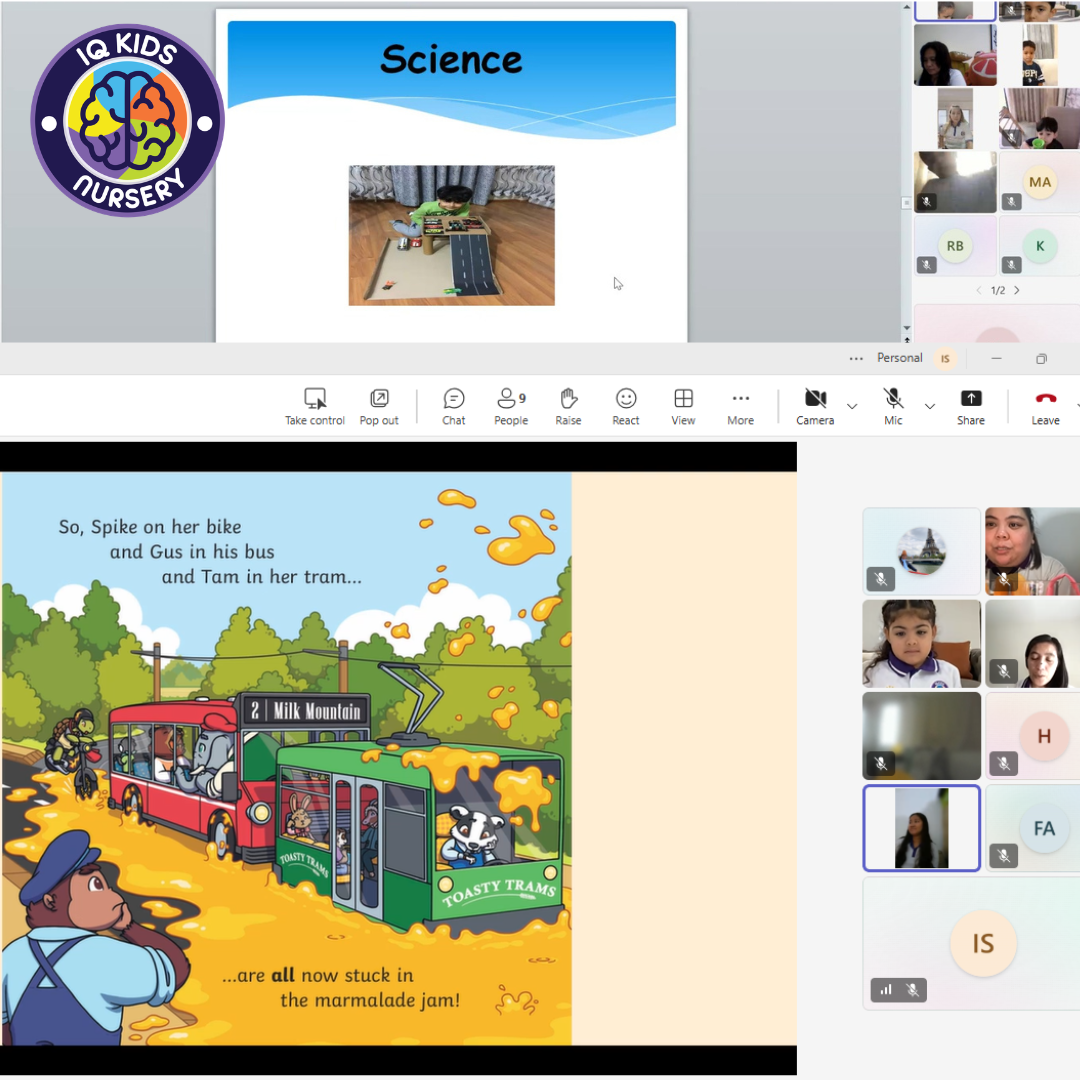Open the IS profile avatar menu

944,358
